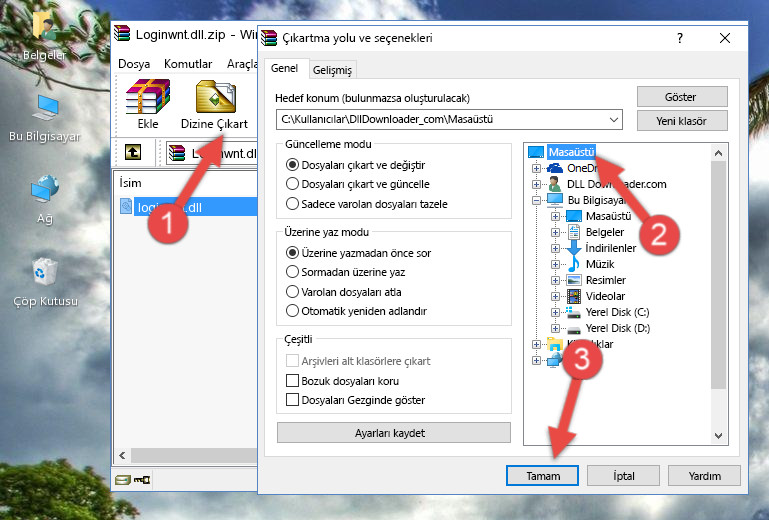Open Bu Bilgisayar desktop icon
Screen dimensions: 769x520
[44, 115]
